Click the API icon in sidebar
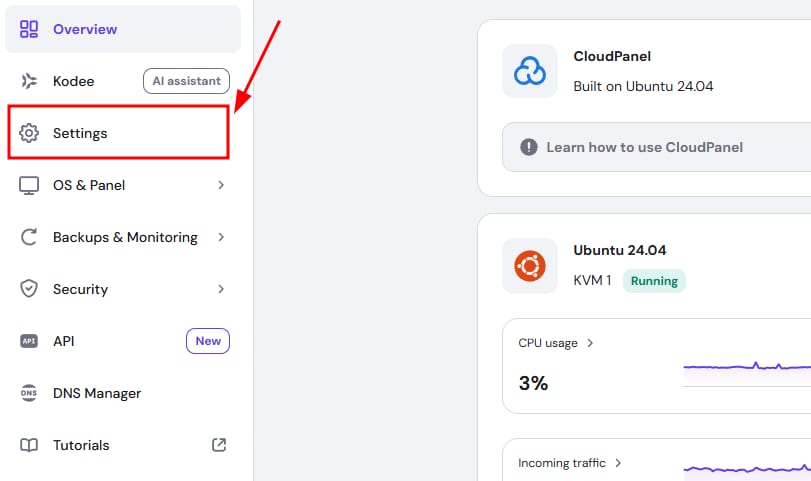This screenshot has height=481, width=811. tap(29, 341)
